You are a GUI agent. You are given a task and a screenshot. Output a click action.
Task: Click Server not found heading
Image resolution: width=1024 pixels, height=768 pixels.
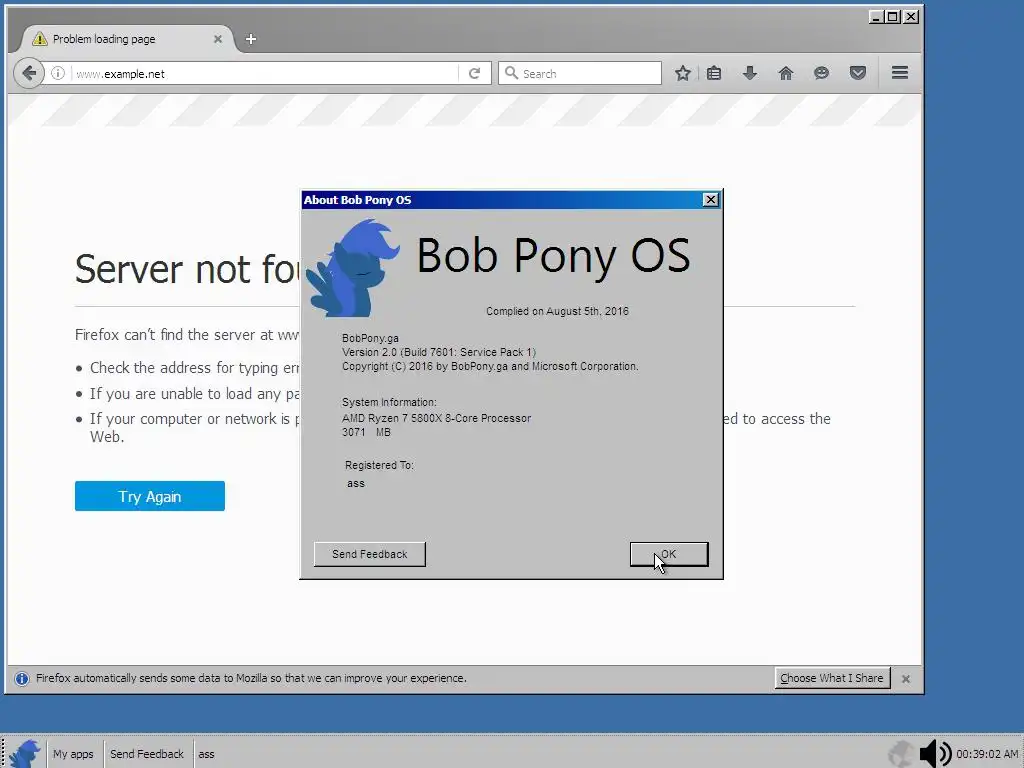coord(187,269)
